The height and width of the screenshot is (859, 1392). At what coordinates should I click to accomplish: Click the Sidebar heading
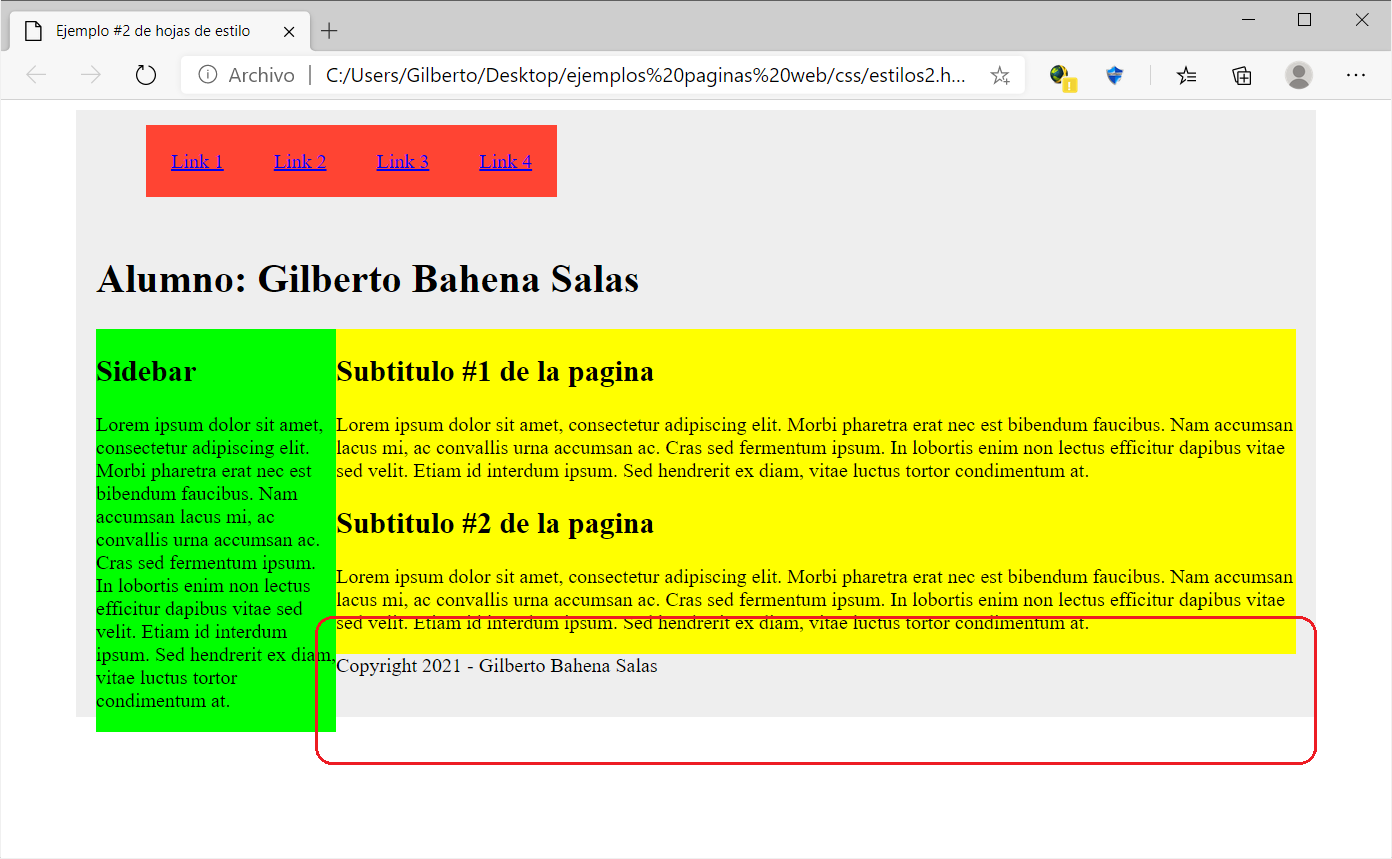tap(146, 372)
